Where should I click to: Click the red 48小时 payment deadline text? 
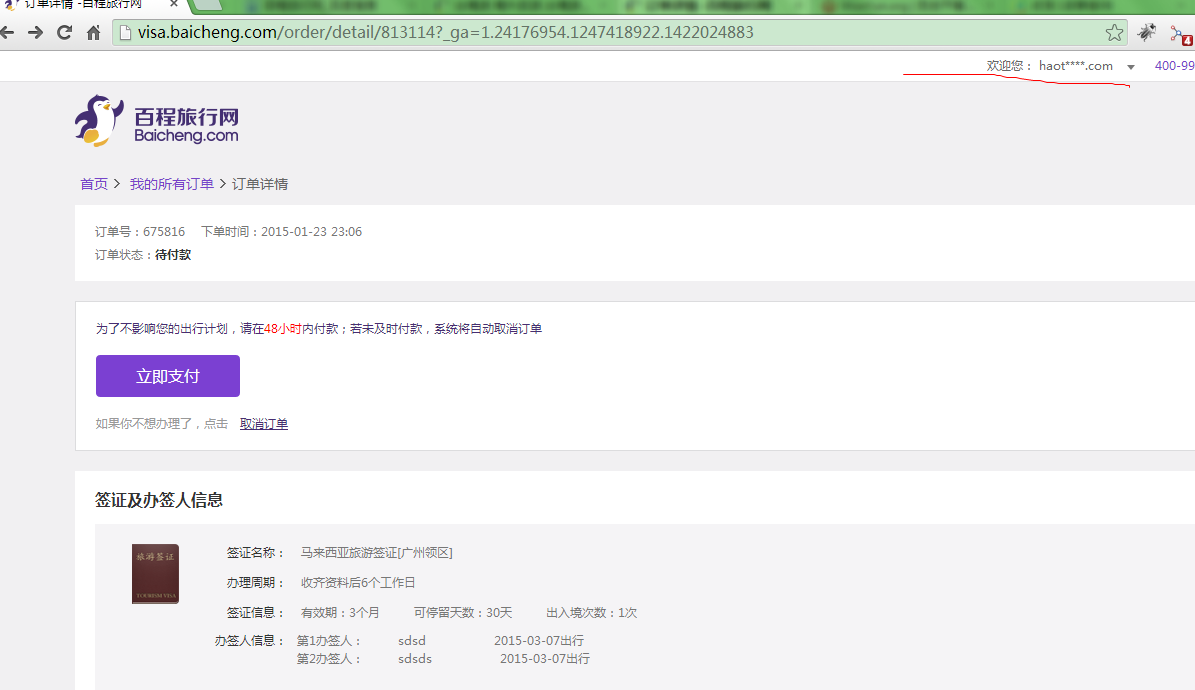point(283,329)
